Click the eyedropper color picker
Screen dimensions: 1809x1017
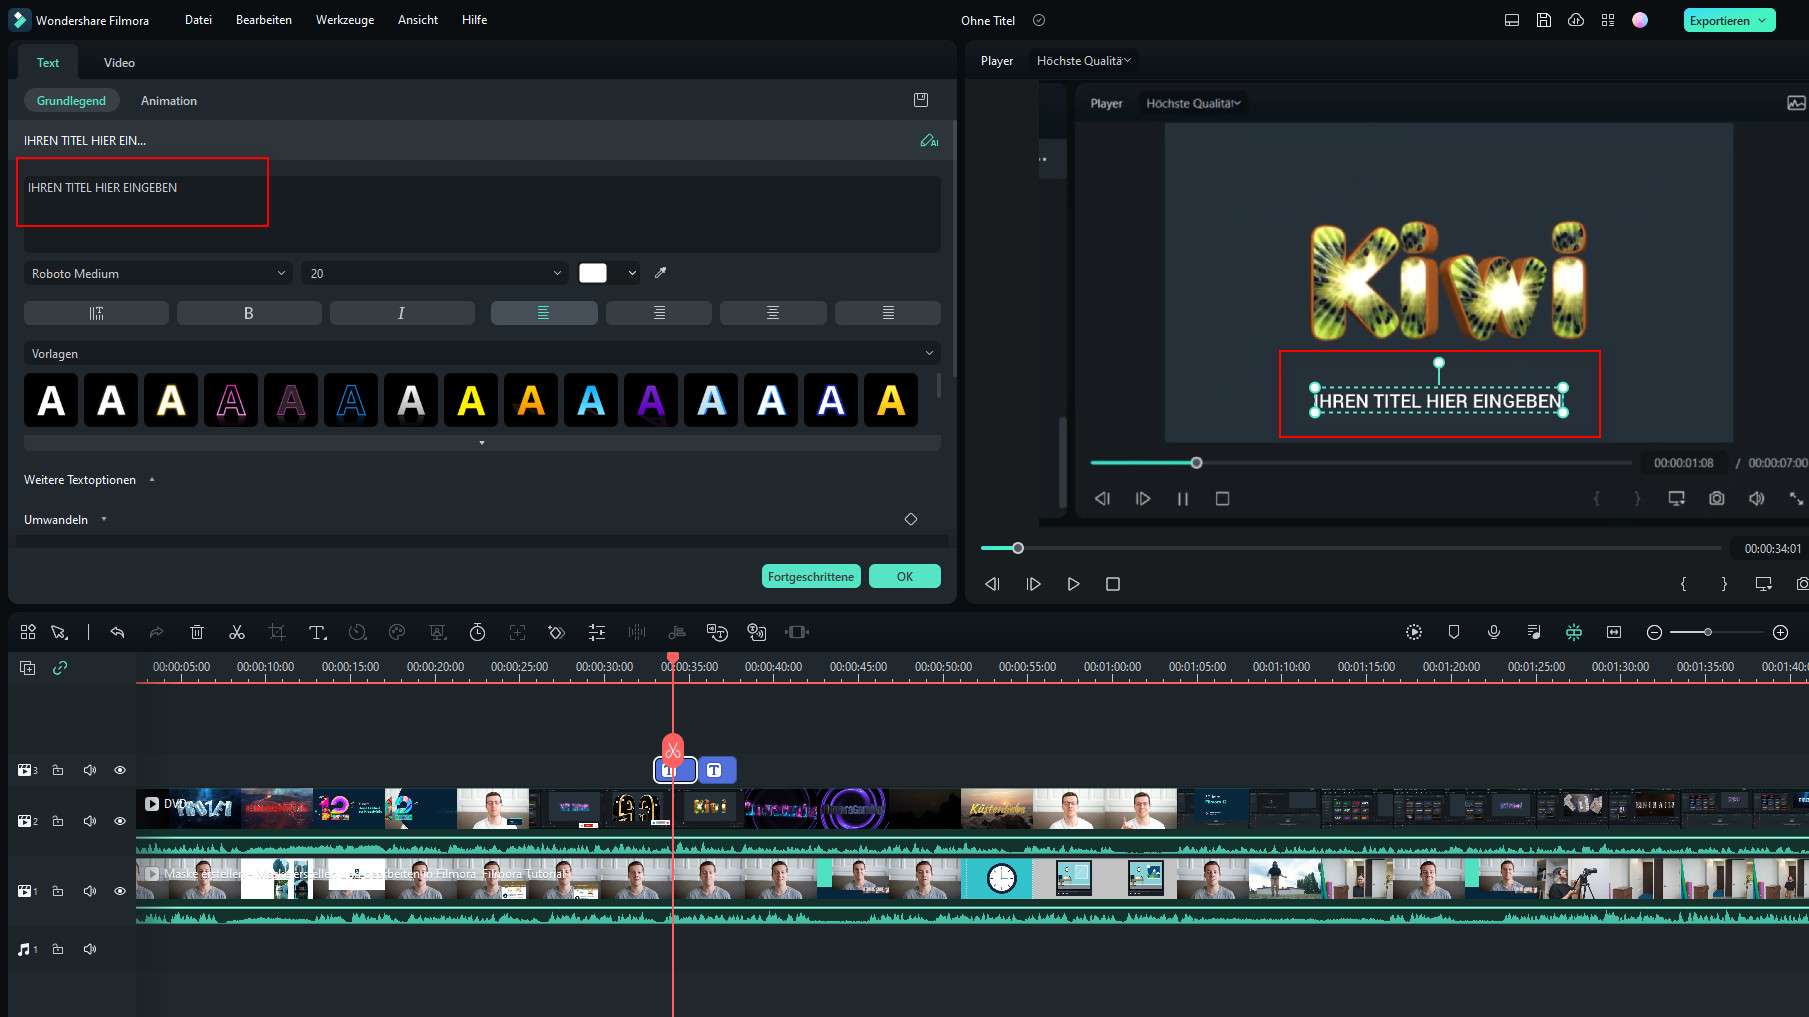tap(660, 273)
